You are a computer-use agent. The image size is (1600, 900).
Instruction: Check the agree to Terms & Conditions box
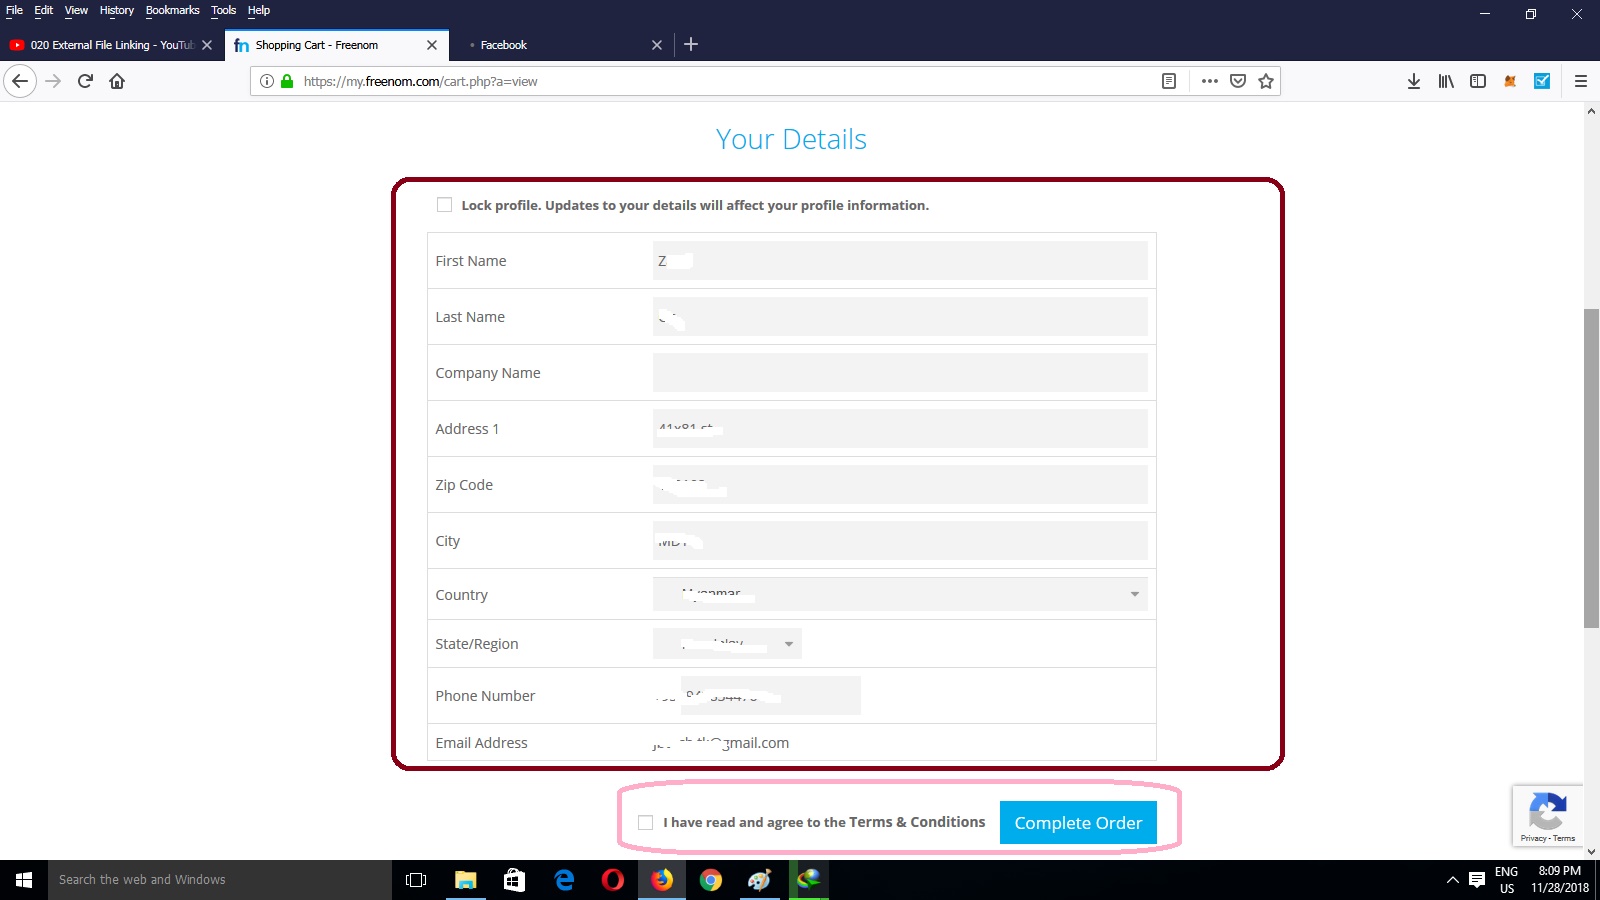[x=646, y=822]
